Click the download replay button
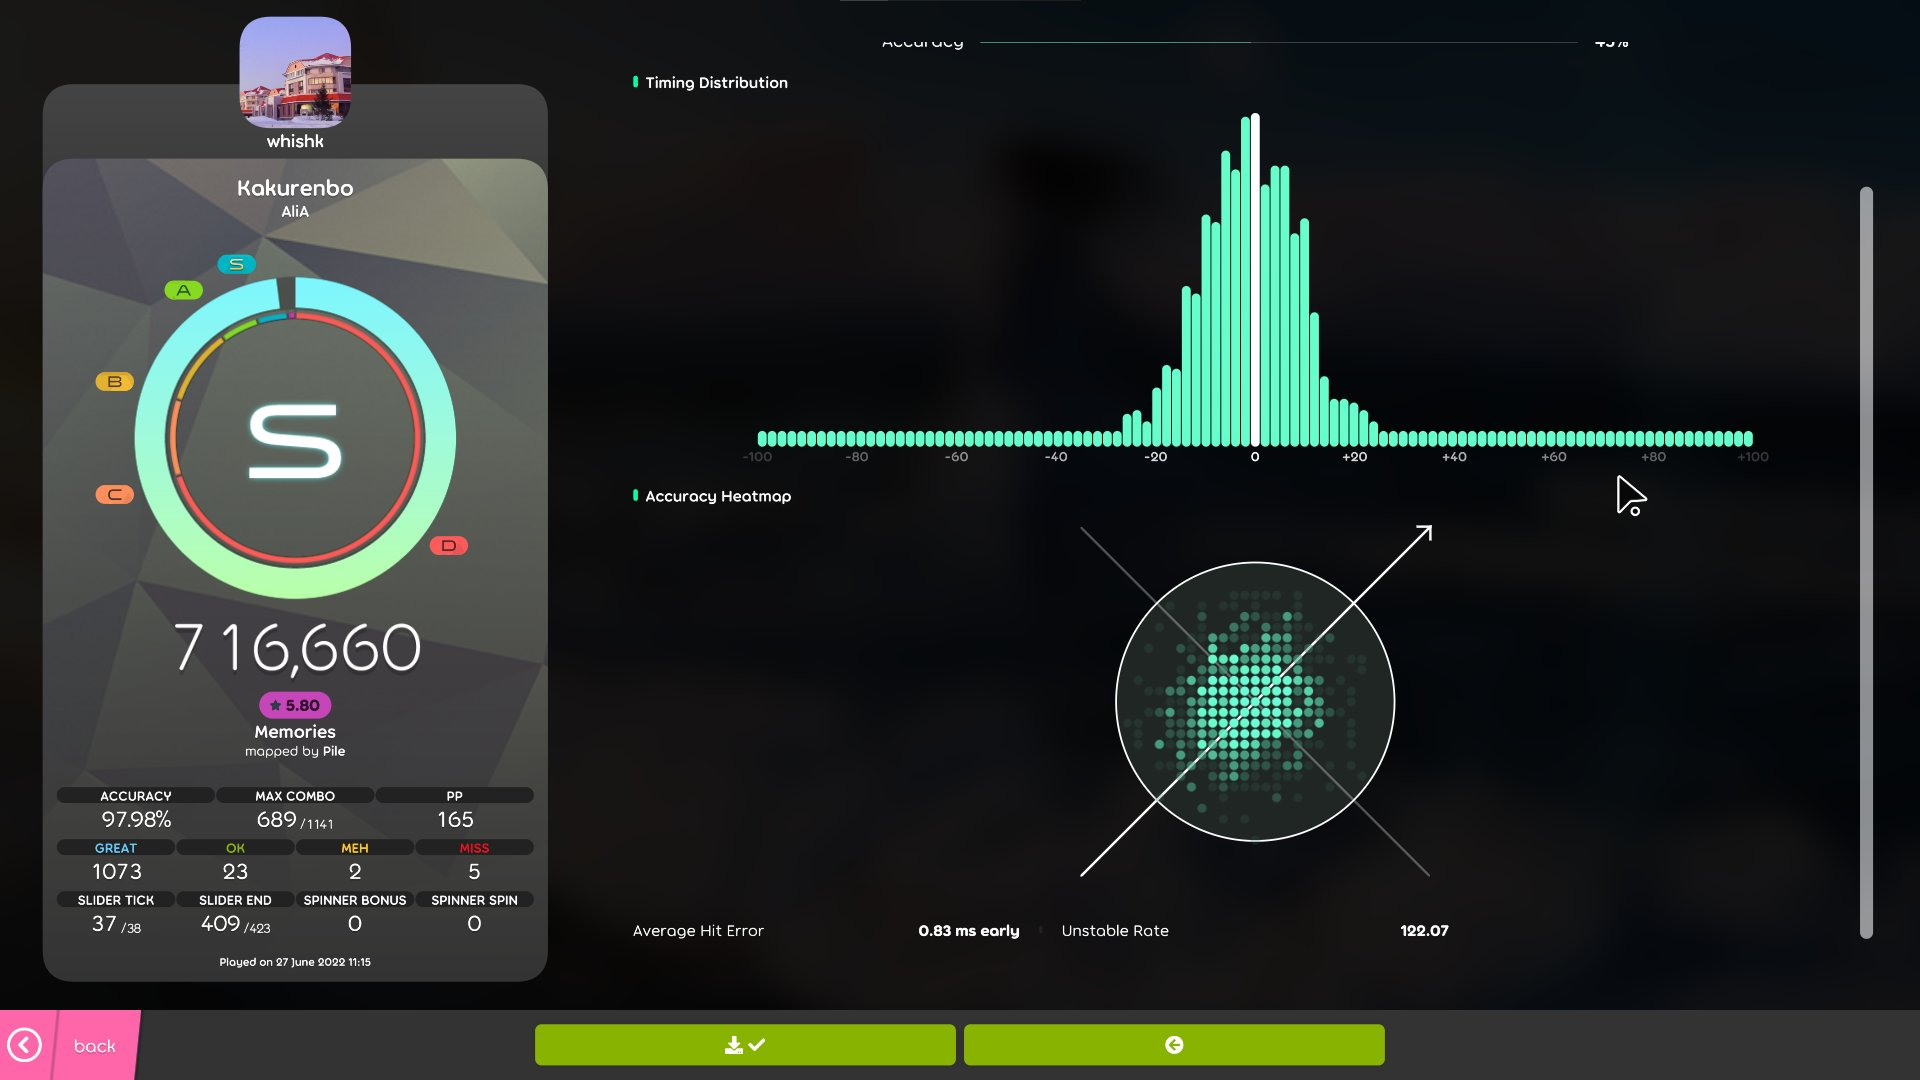The height and width of the screenshot is (1080, 1920). click(745, 1045)
